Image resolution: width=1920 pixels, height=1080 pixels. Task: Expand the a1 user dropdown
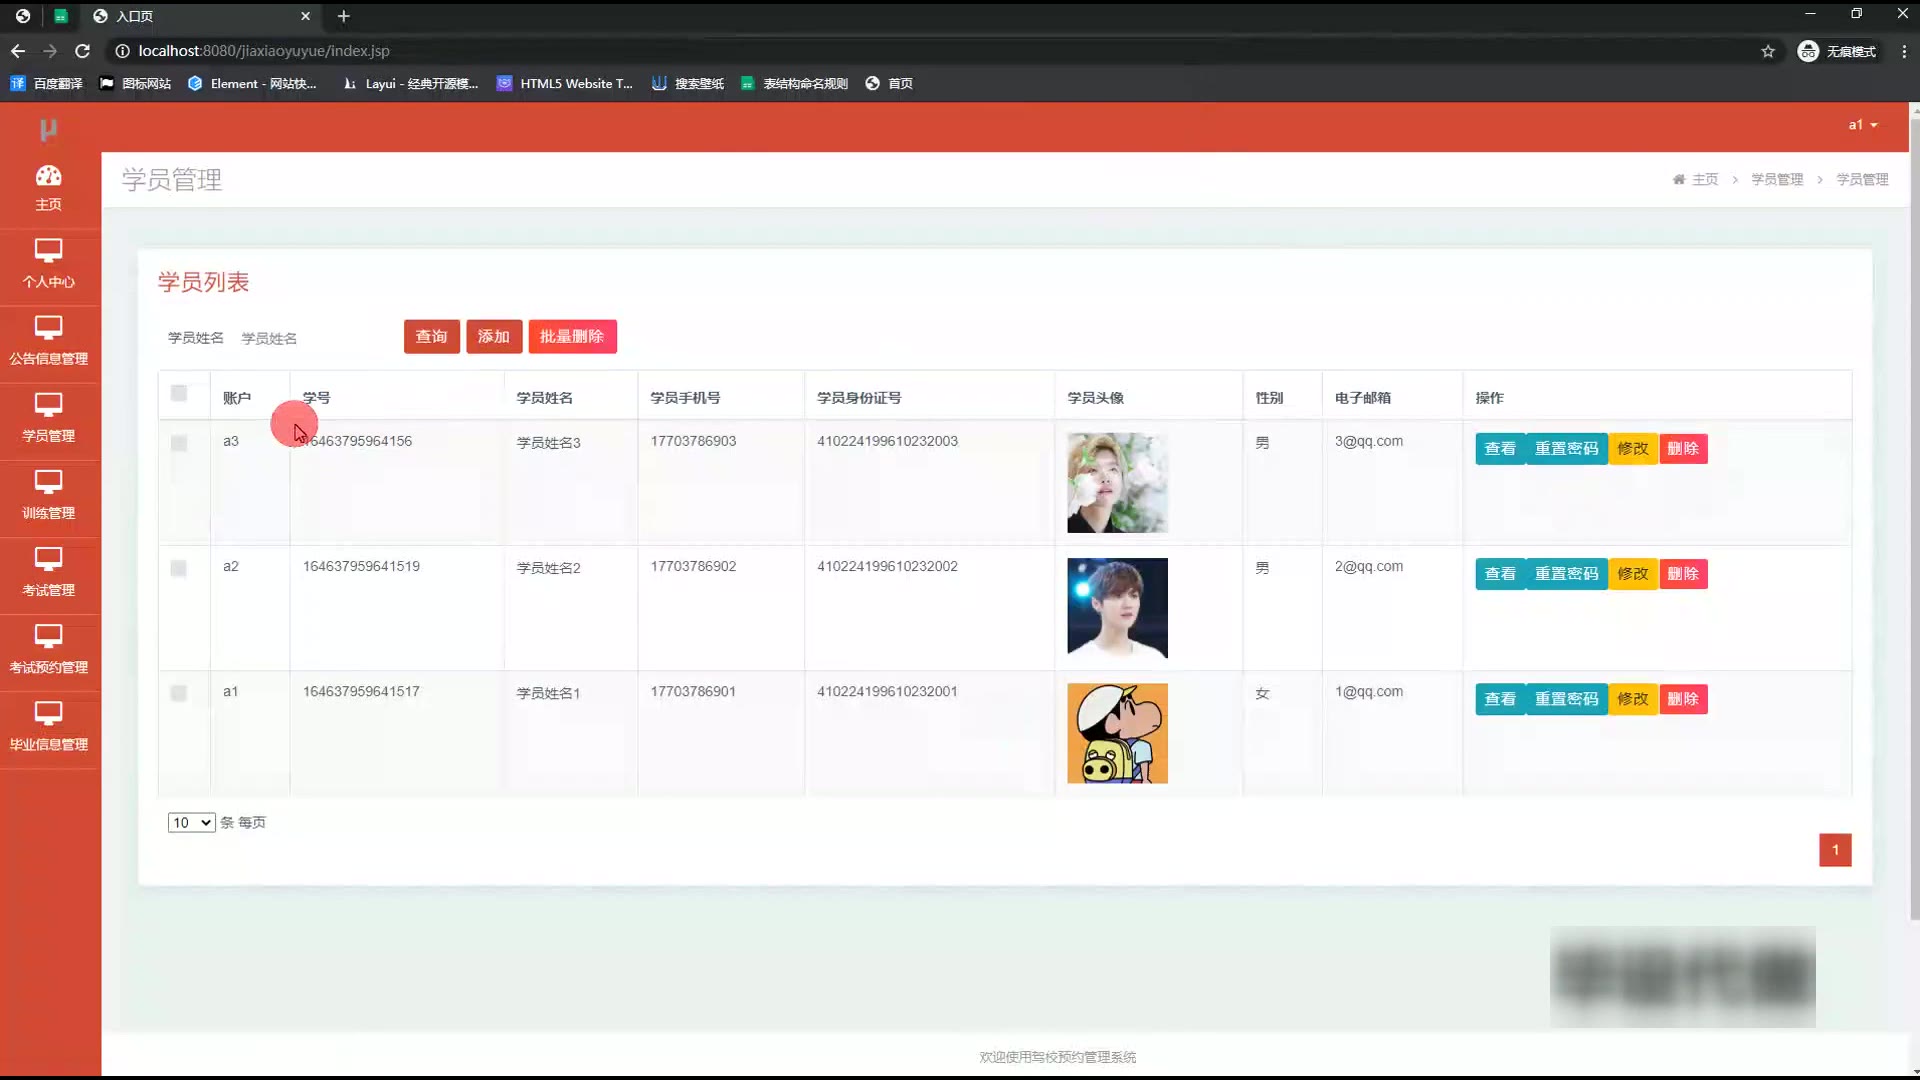[x=1862, y=125]
